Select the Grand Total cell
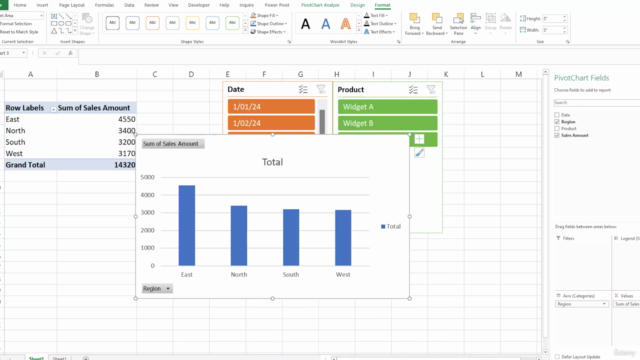The image size is (640, 360). coord(30,165)
